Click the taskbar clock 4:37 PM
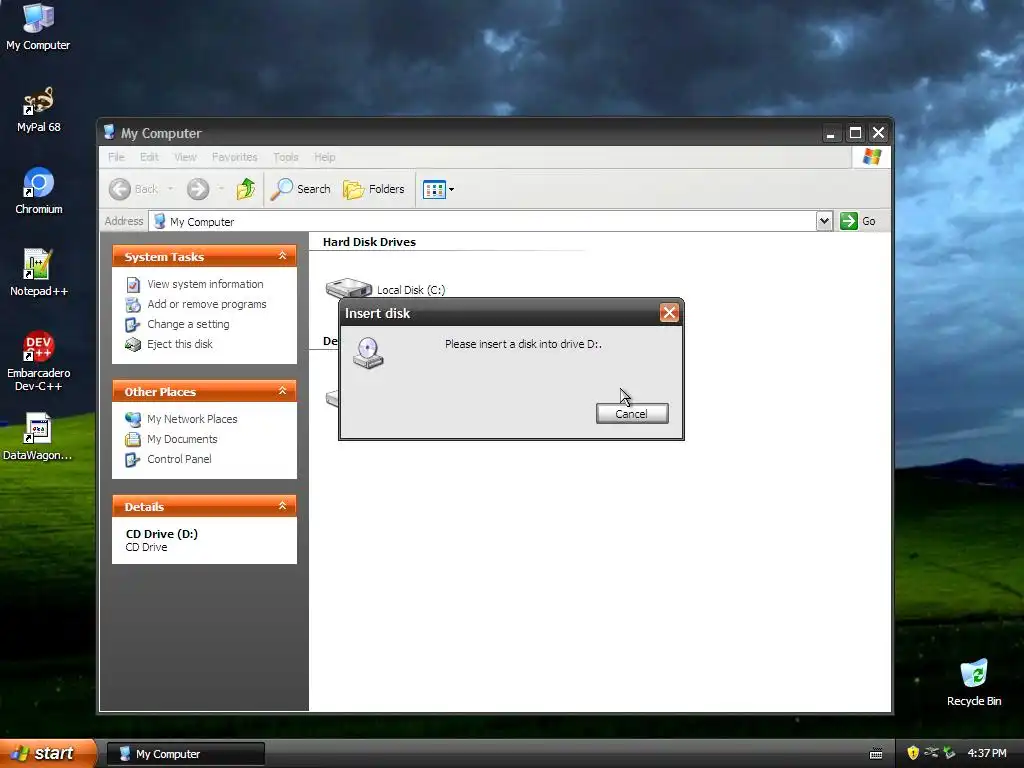The image size is (1024, 768). point(987,754)
